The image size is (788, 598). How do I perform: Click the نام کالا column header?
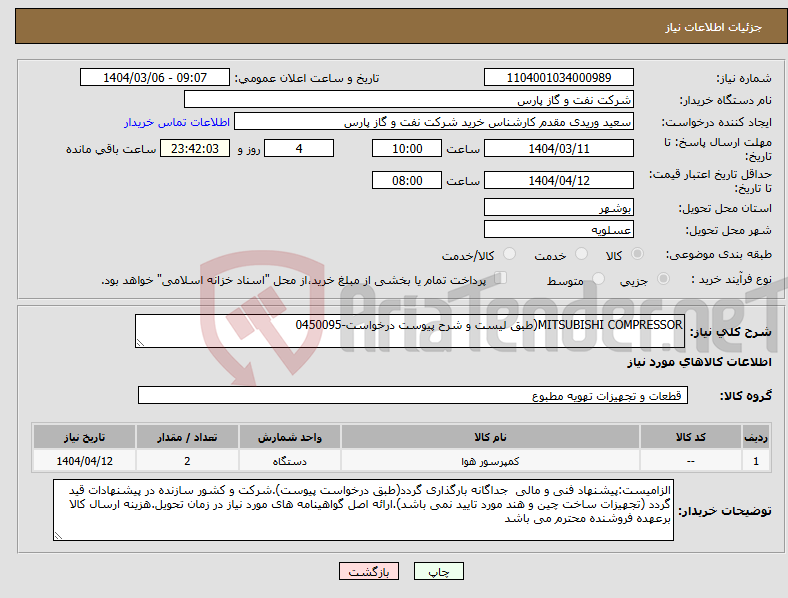coord(490,437)
